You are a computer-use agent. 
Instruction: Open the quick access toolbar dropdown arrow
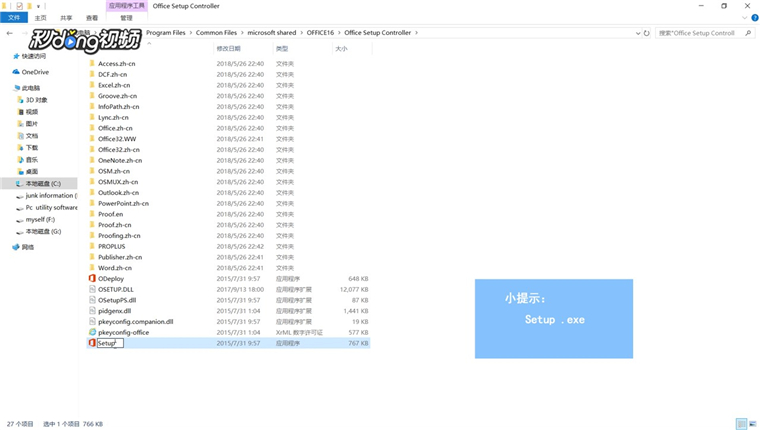[x=38, y=6]
